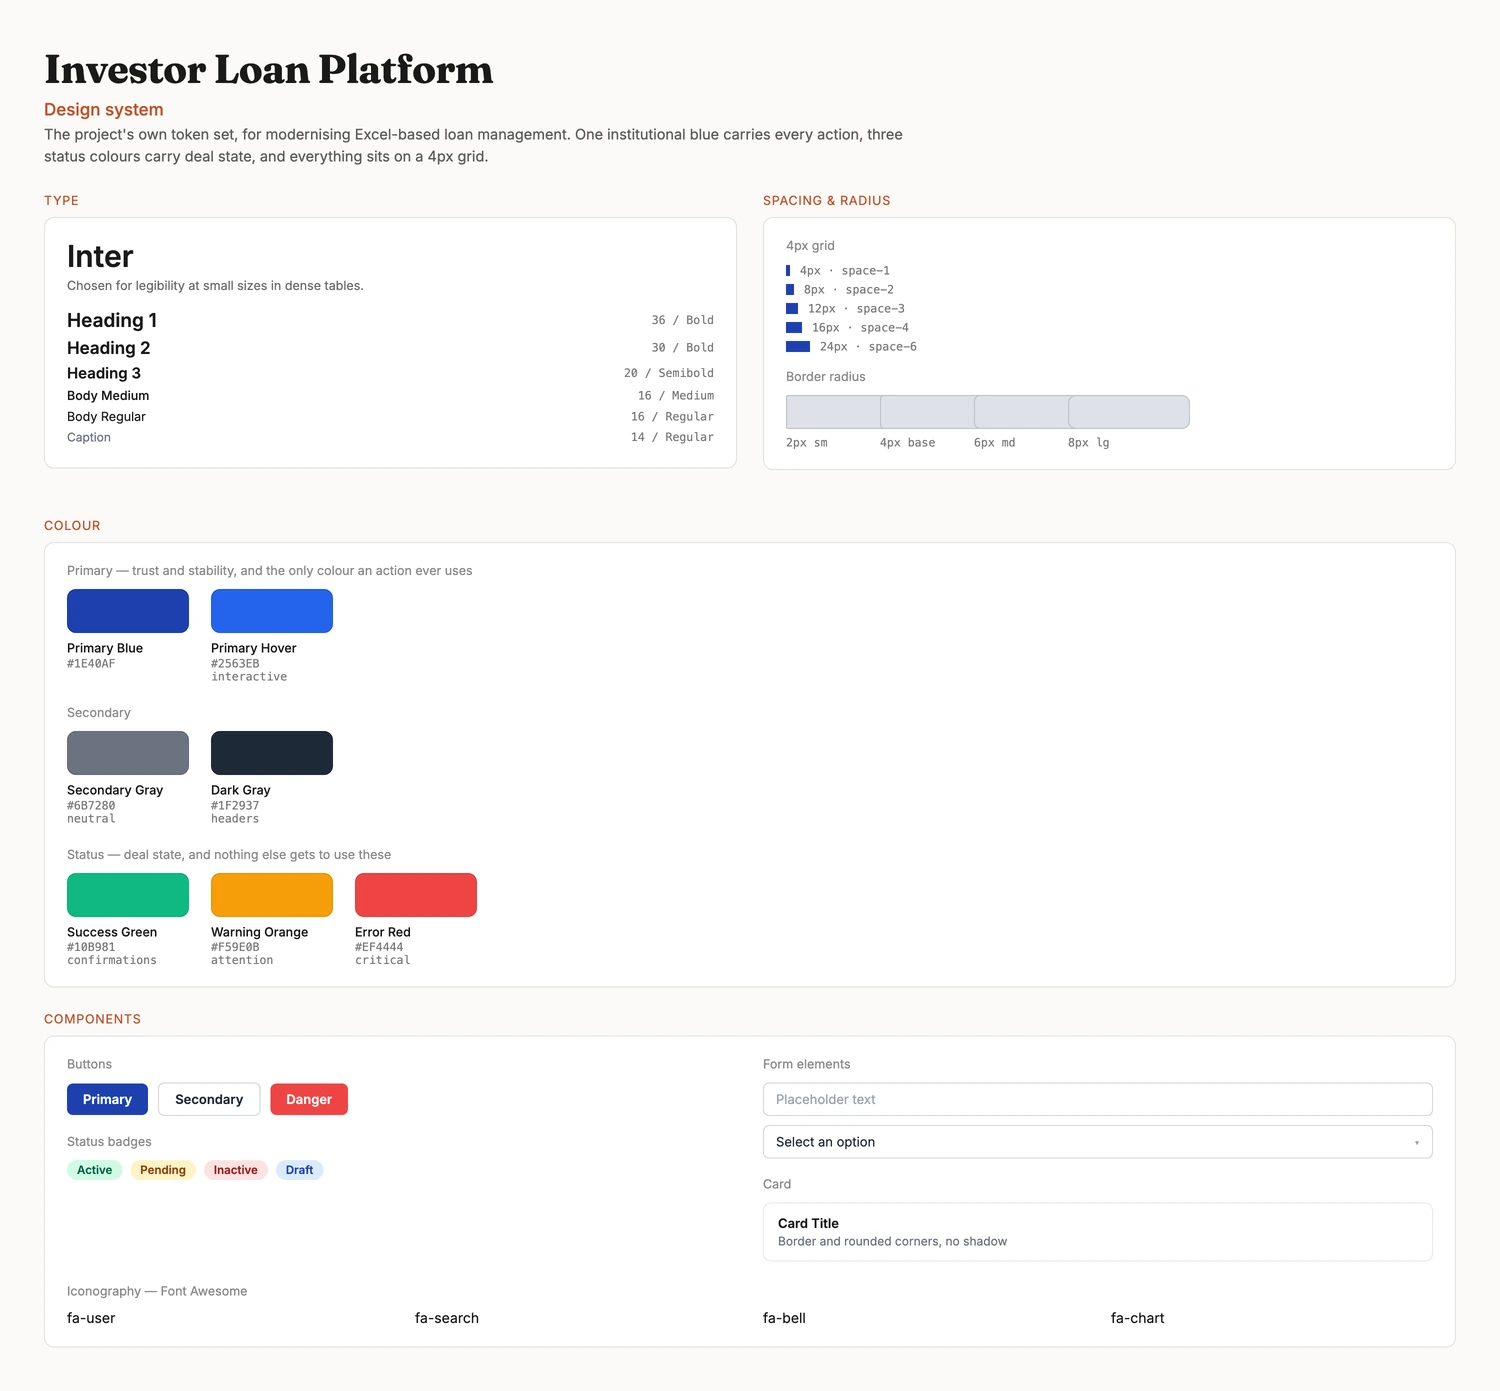Click the Secondary button
1500x1391 pixels.
click(209, 1099)
